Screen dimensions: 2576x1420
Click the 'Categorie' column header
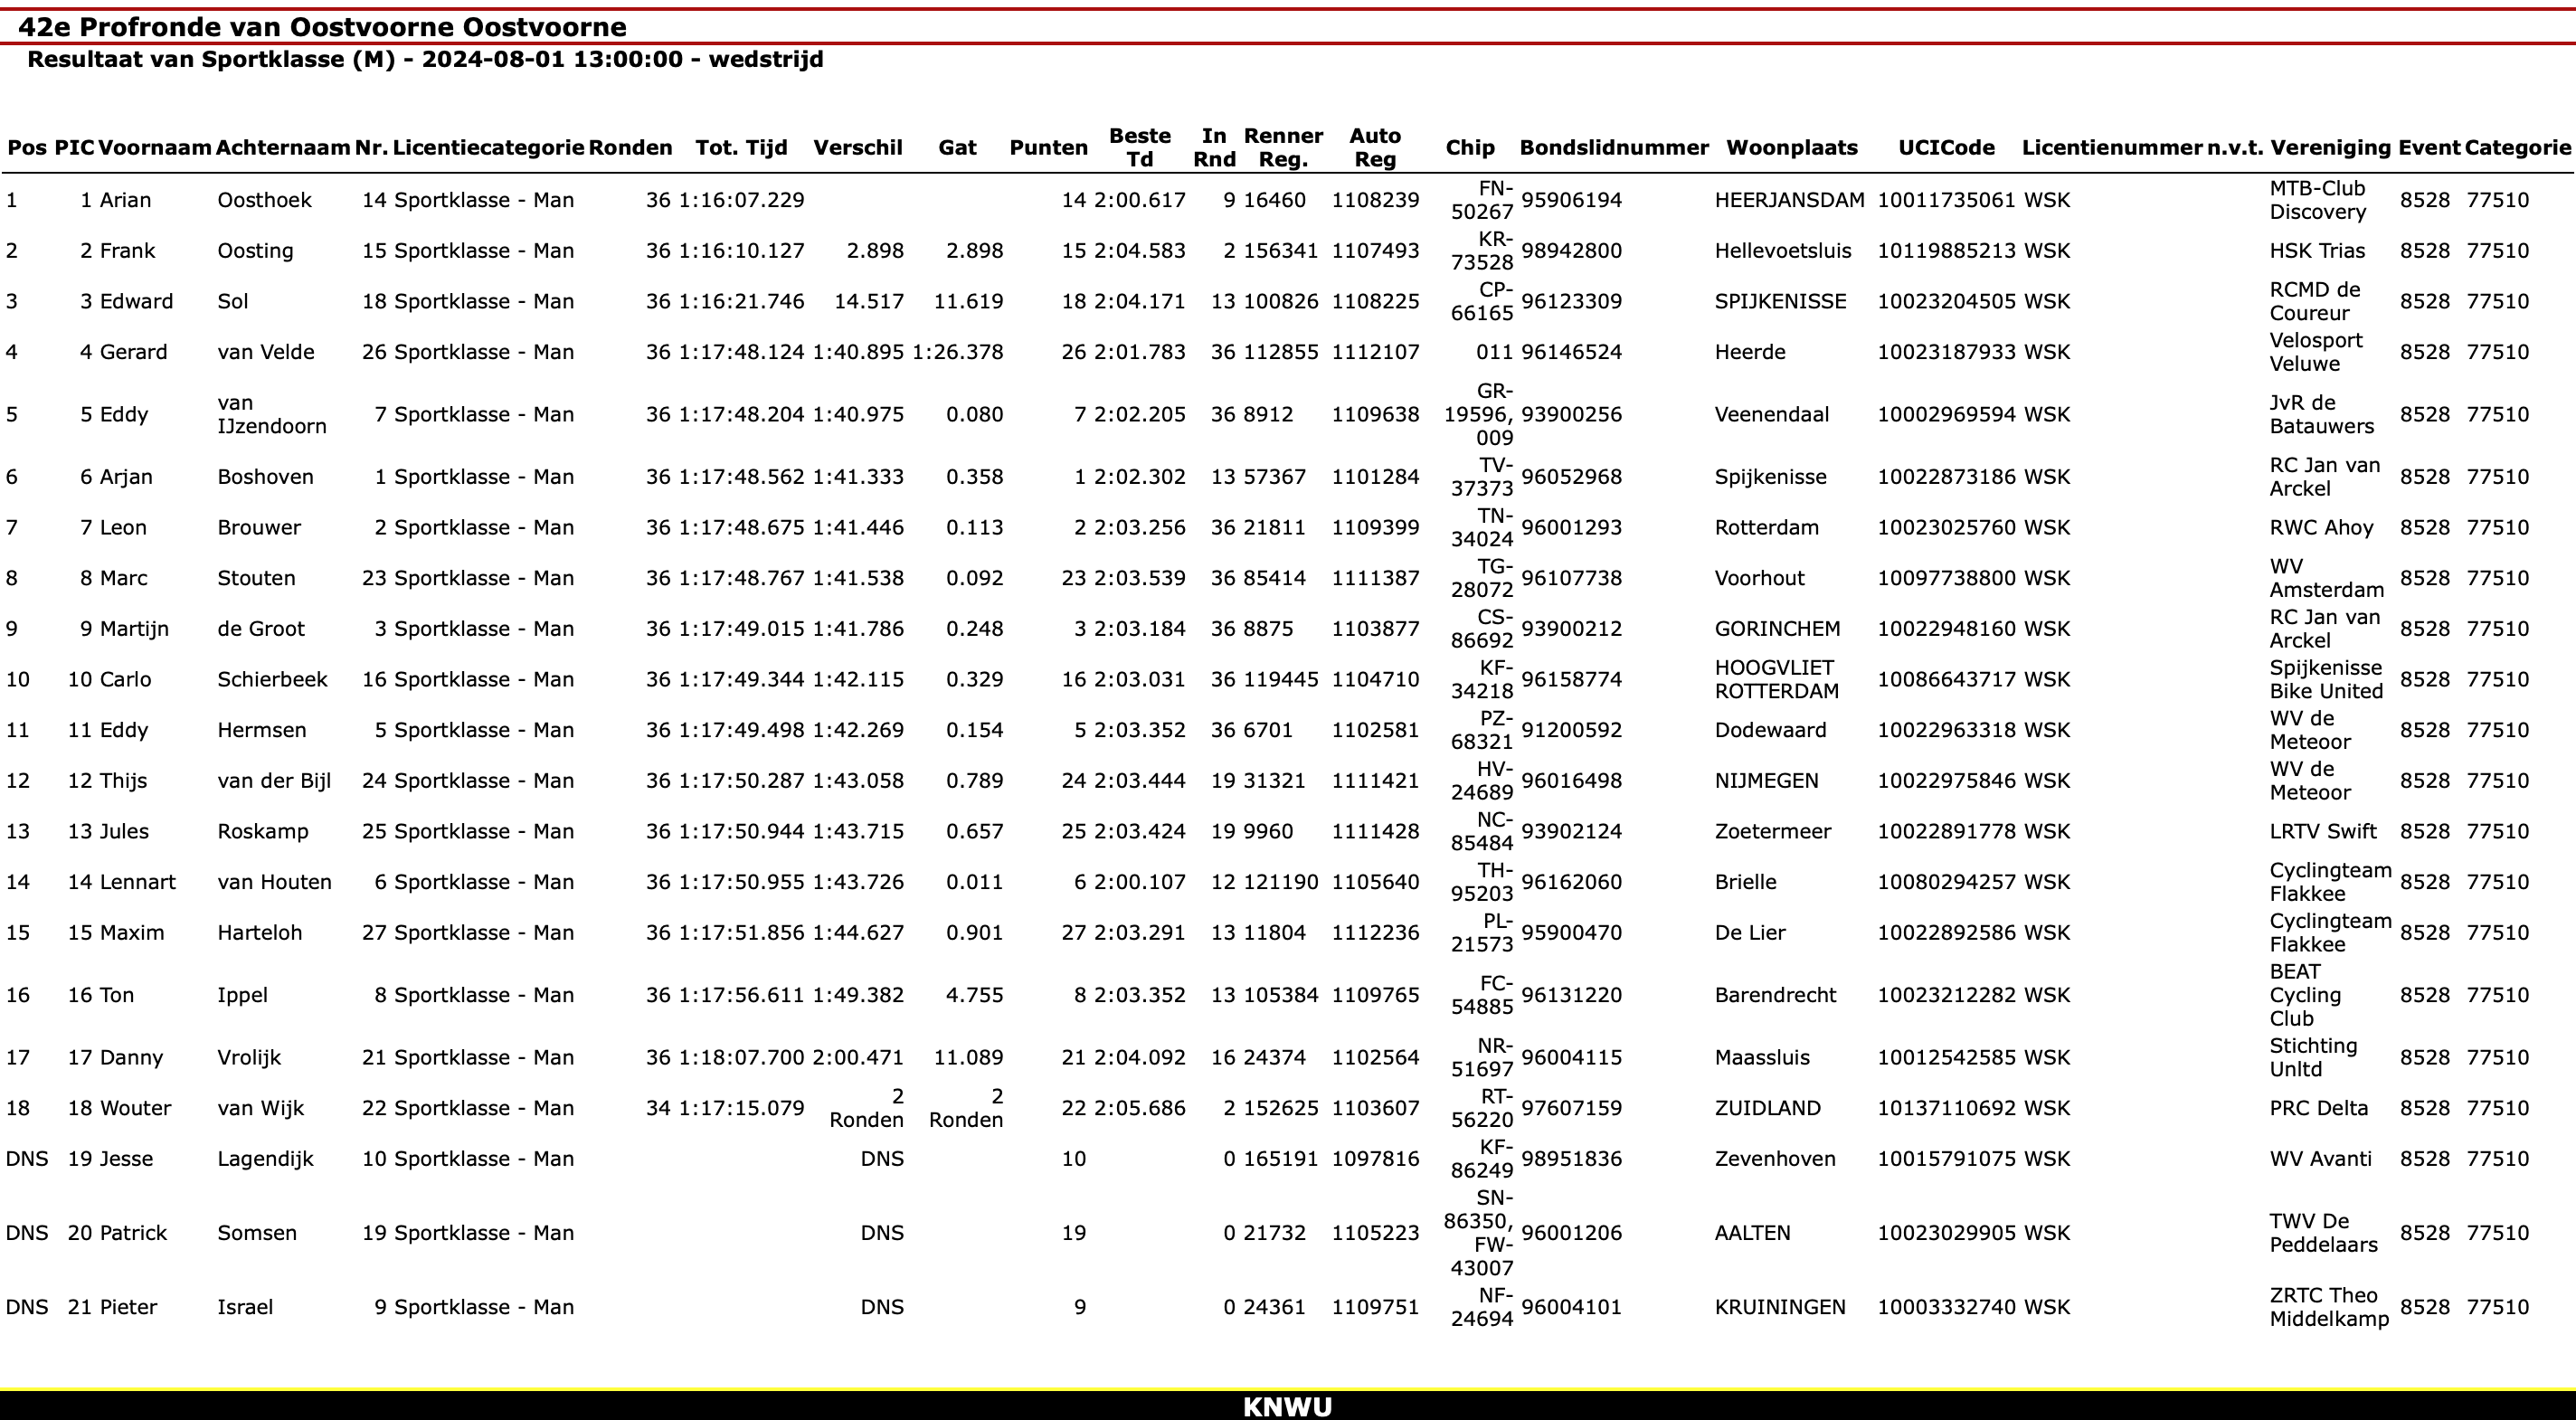click(2517, 148)
